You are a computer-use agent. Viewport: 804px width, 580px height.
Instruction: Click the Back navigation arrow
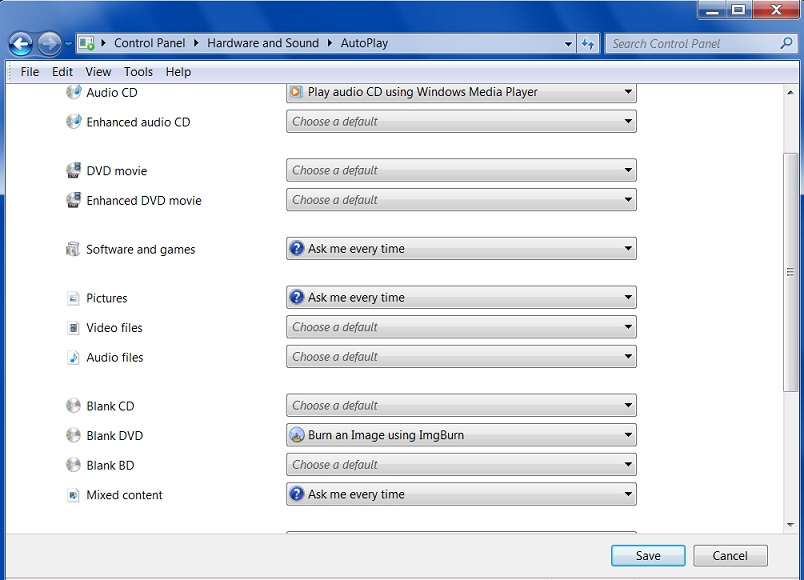(21, 44)
